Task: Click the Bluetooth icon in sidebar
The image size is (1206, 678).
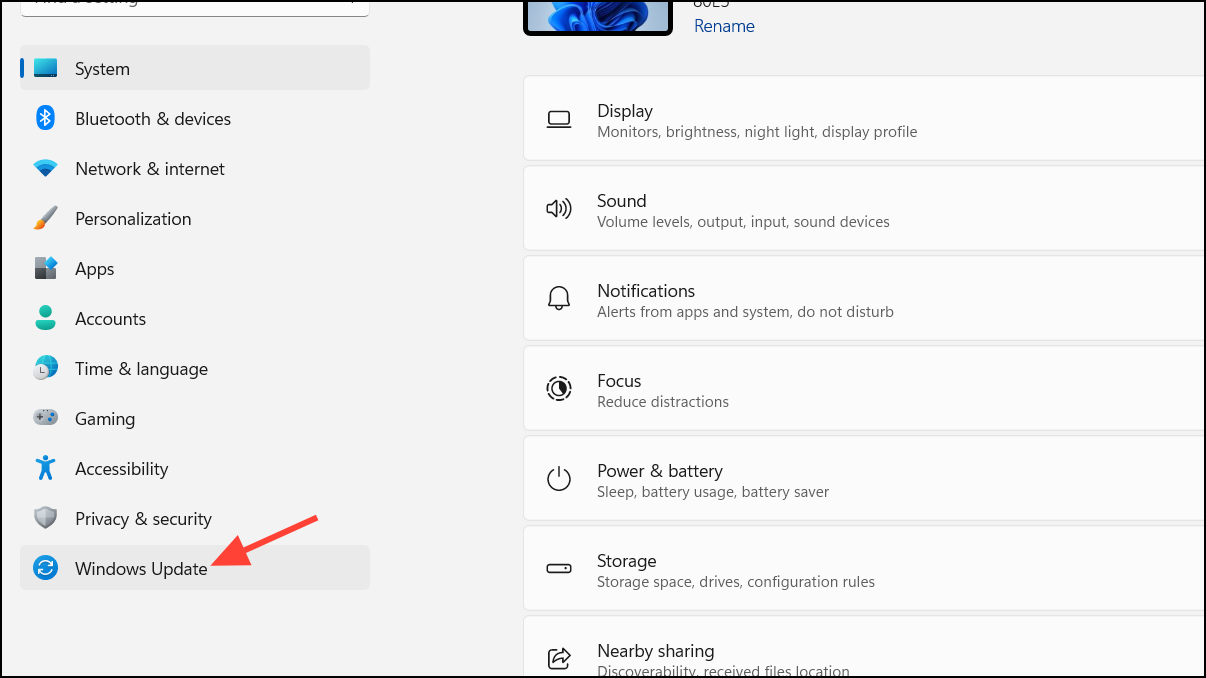Action: 45,118
